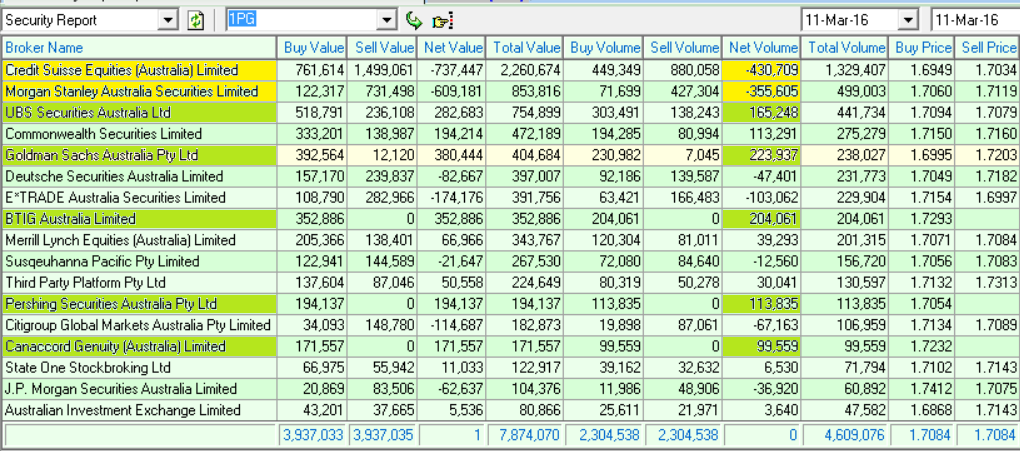
Task: Click buy value total 3,937,033
Action: [x=313, y=434]
